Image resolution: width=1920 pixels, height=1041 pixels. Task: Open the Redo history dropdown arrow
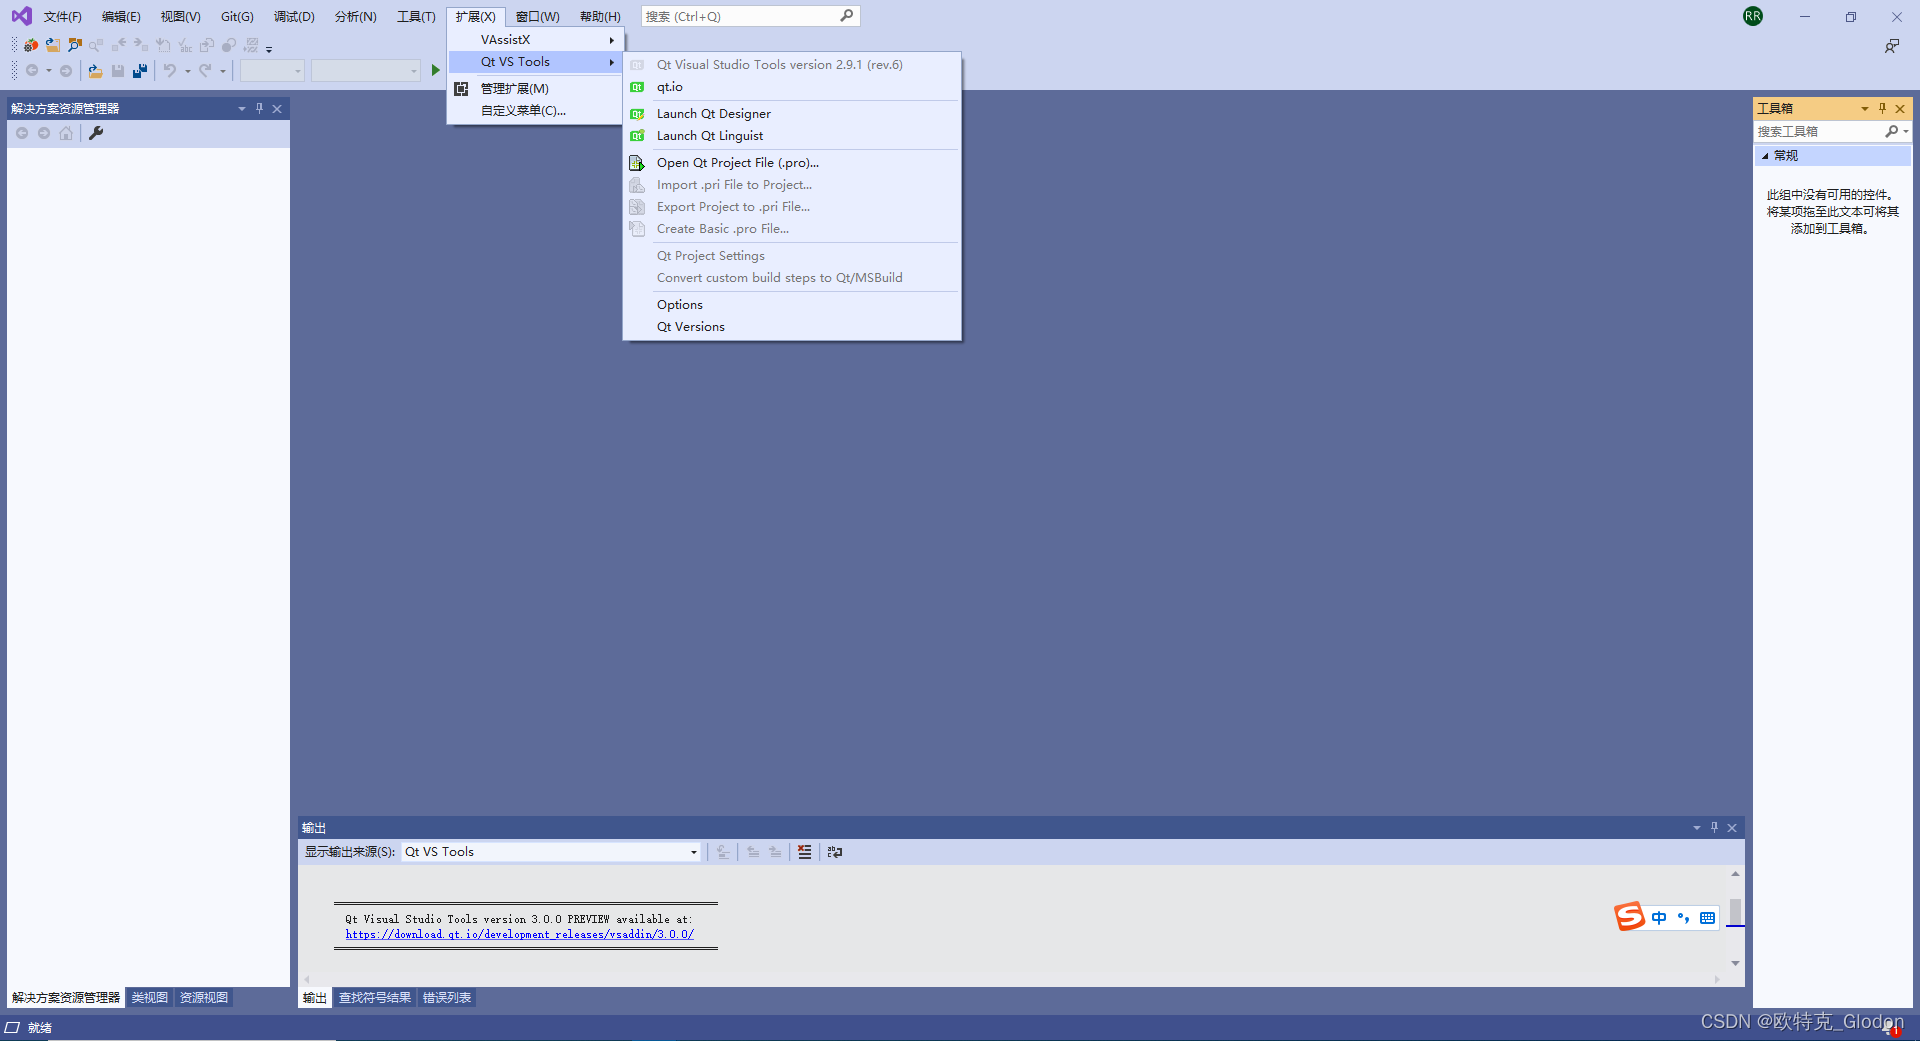222,71
